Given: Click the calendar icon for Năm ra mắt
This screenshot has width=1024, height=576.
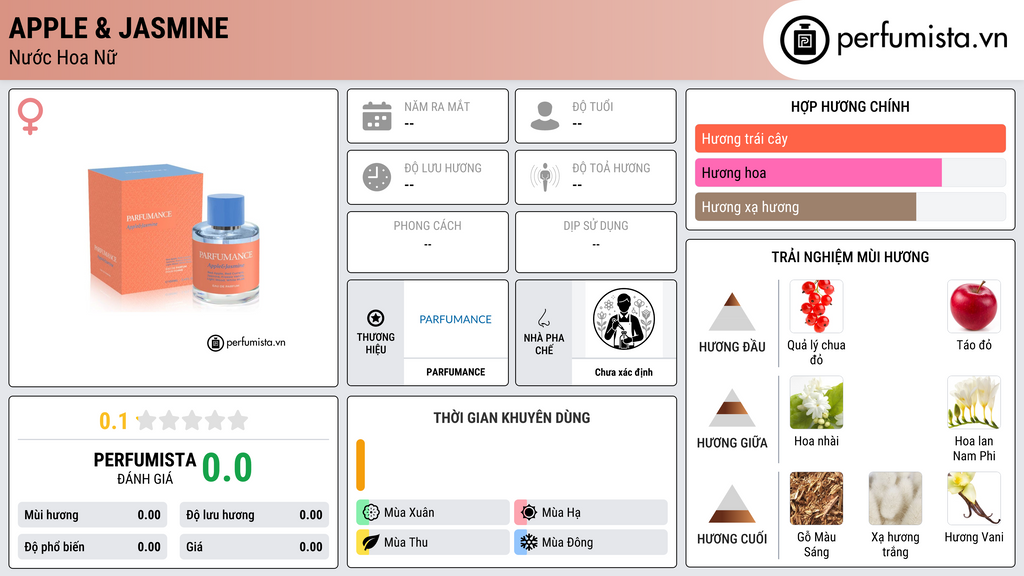Looking at the screenshot, I should tap(377, 116).
